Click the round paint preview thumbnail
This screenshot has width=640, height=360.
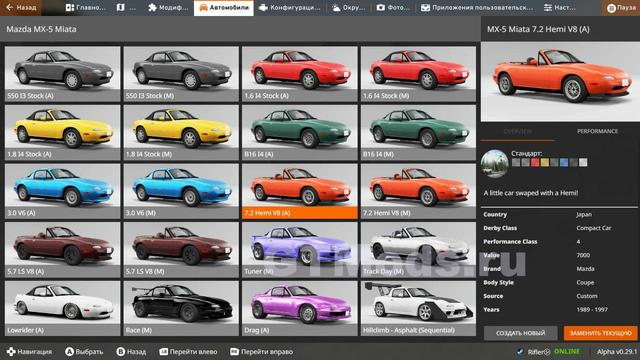495,163
